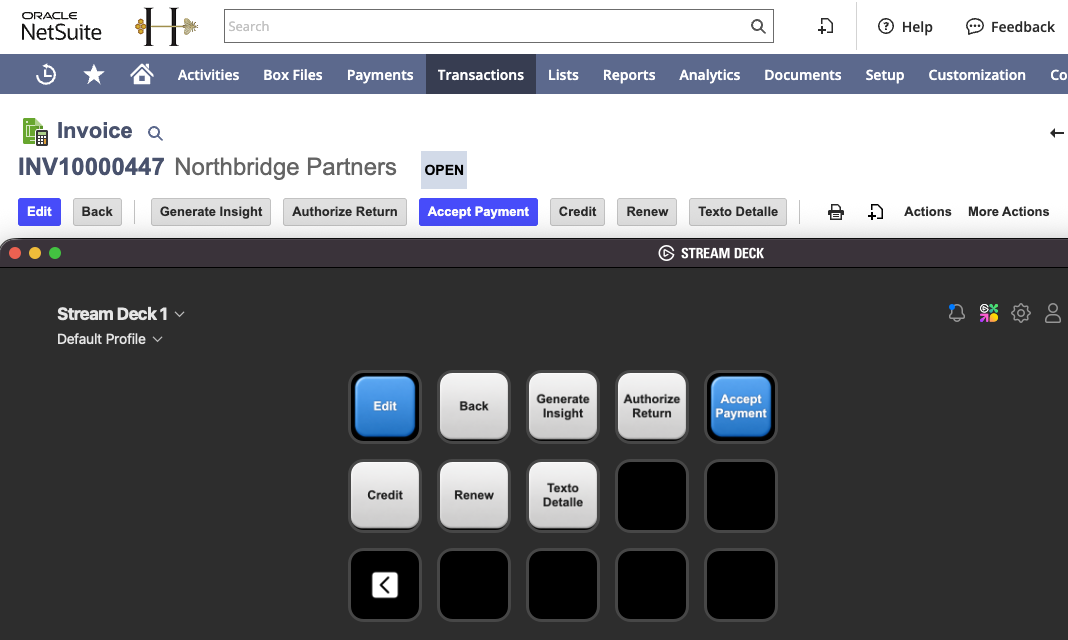Click the Oracle NetSuite logo
The image size is (1068, 640).
61,27
